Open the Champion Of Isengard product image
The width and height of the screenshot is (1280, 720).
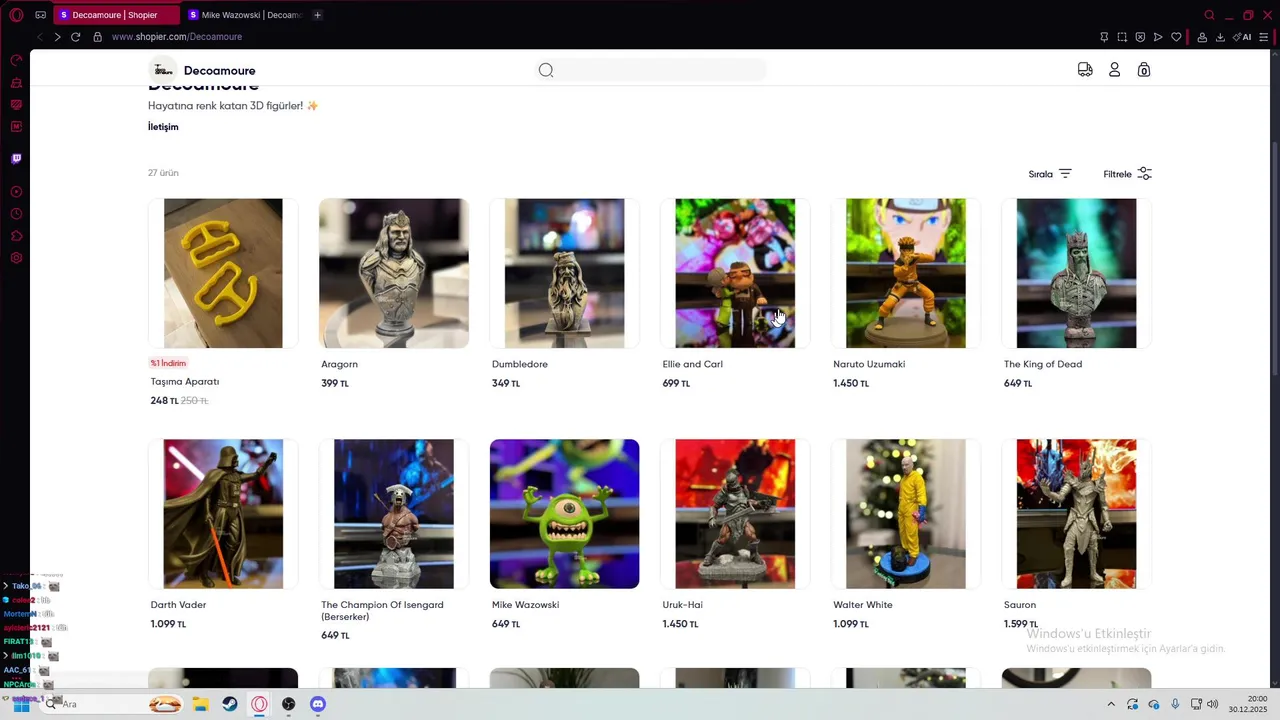click(x=394, y=514)
